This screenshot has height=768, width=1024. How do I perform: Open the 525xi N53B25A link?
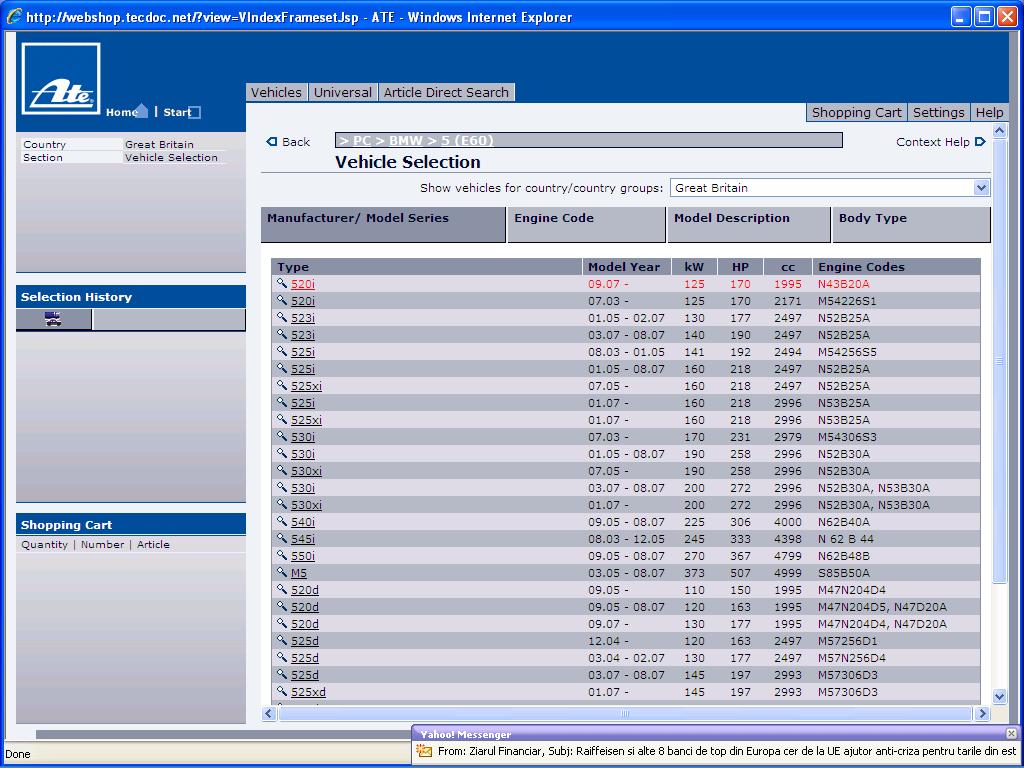click(306, 420)
